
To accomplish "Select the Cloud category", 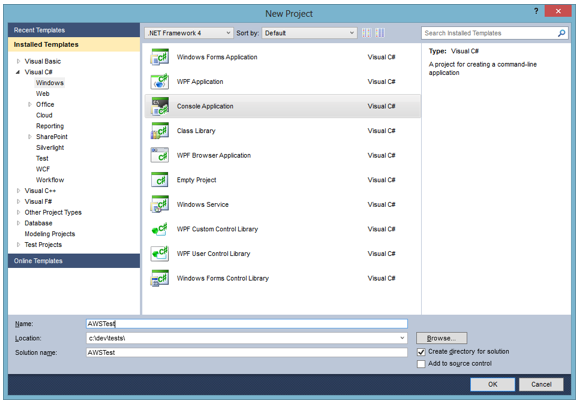I will pyautogui.click(x=44, y=115).
